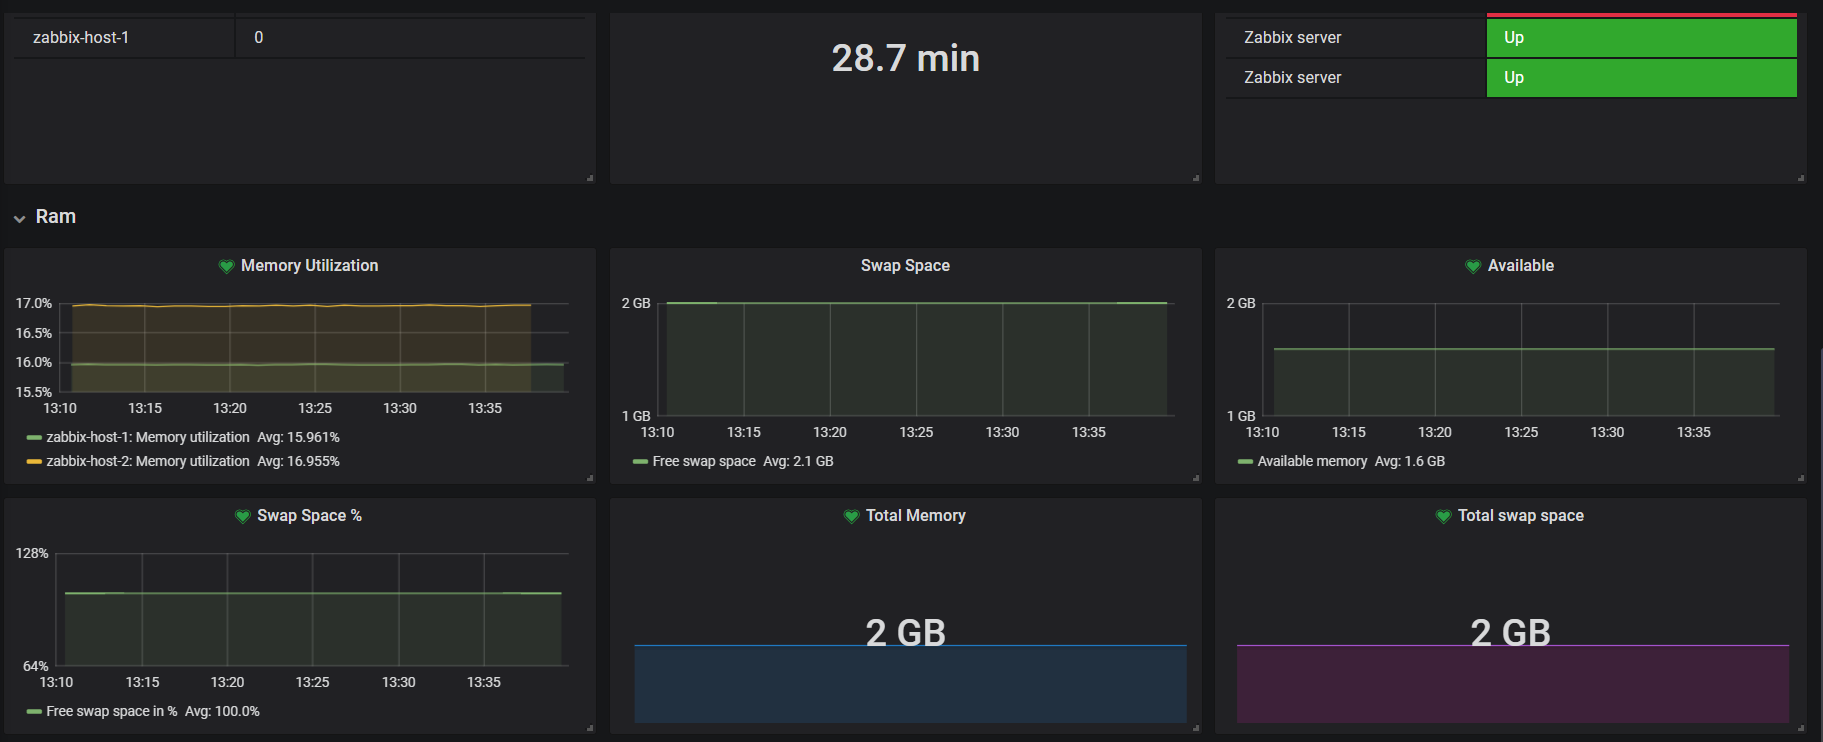Click the Free swap space legend label

tap(704, 461)
